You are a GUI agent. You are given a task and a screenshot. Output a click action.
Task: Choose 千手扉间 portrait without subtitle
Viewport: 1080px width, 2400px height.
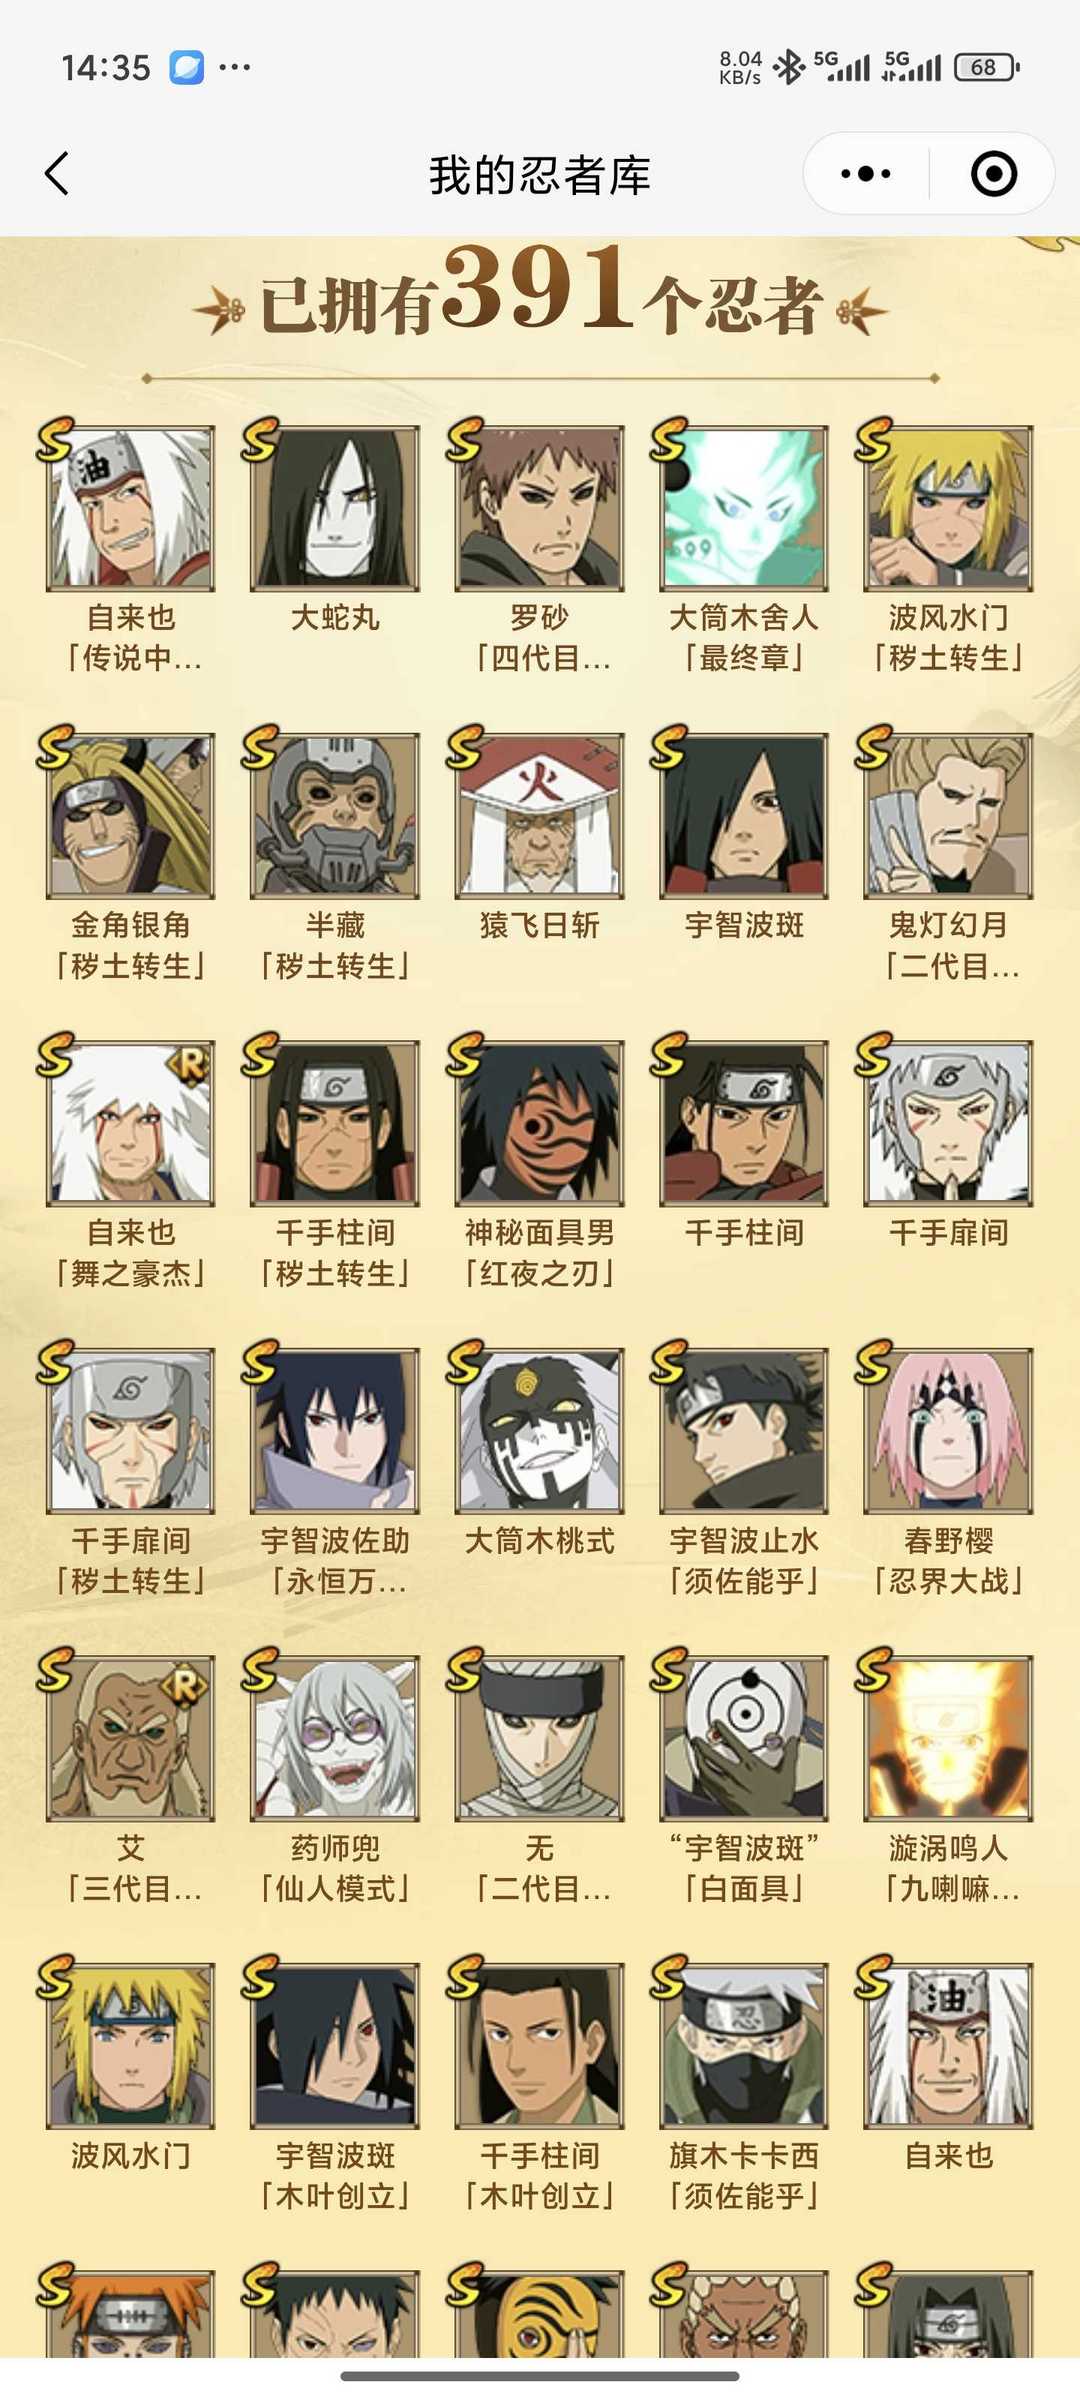pyautogui.click(x=949, y=1123)
